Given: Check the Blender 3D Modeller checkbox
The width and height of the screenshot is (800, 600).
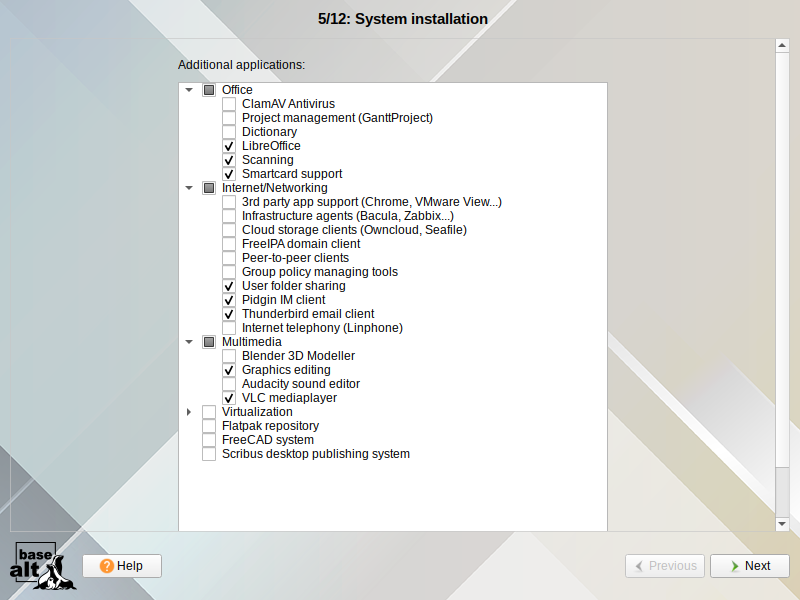Looking at the screenshot, I should point(229,356).
